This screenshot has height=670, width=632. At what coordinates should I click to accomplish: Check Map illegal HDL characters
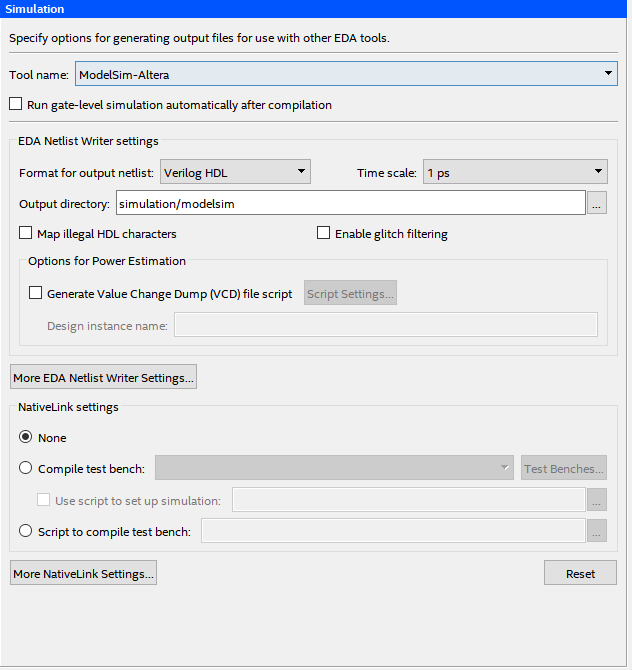[26, 234]
